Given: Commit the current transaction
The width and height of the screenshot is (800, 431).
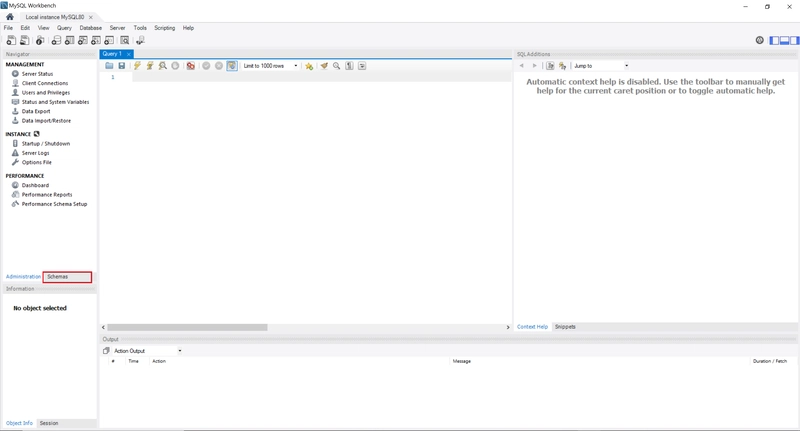Looking at the screenshot, I should pyautogui.click(x=206, y=66).
